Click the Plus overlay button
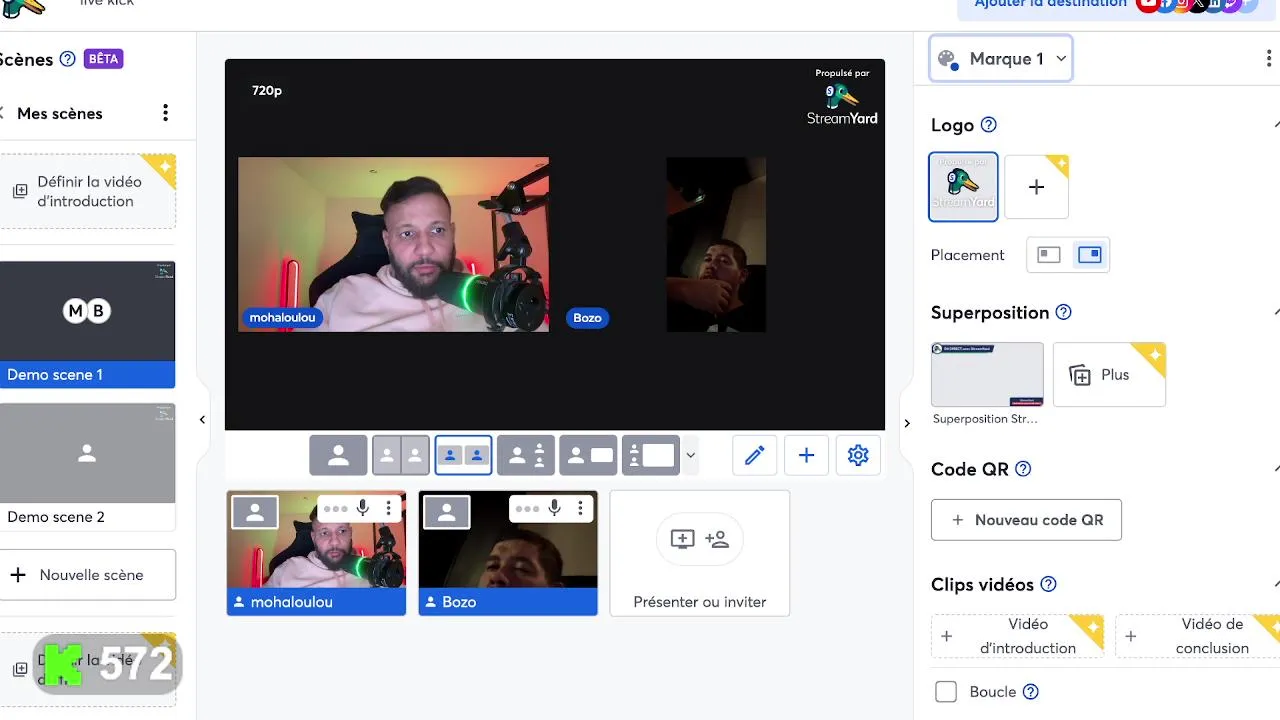1280x720 pixels. [1109, 375]
